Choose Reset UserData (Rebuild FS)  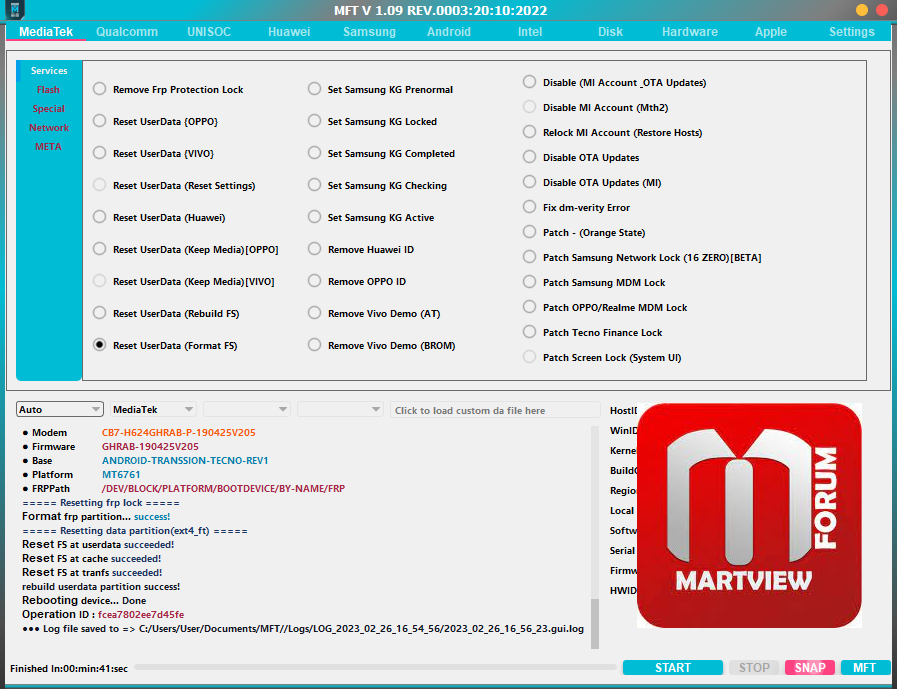coord(166,314)
